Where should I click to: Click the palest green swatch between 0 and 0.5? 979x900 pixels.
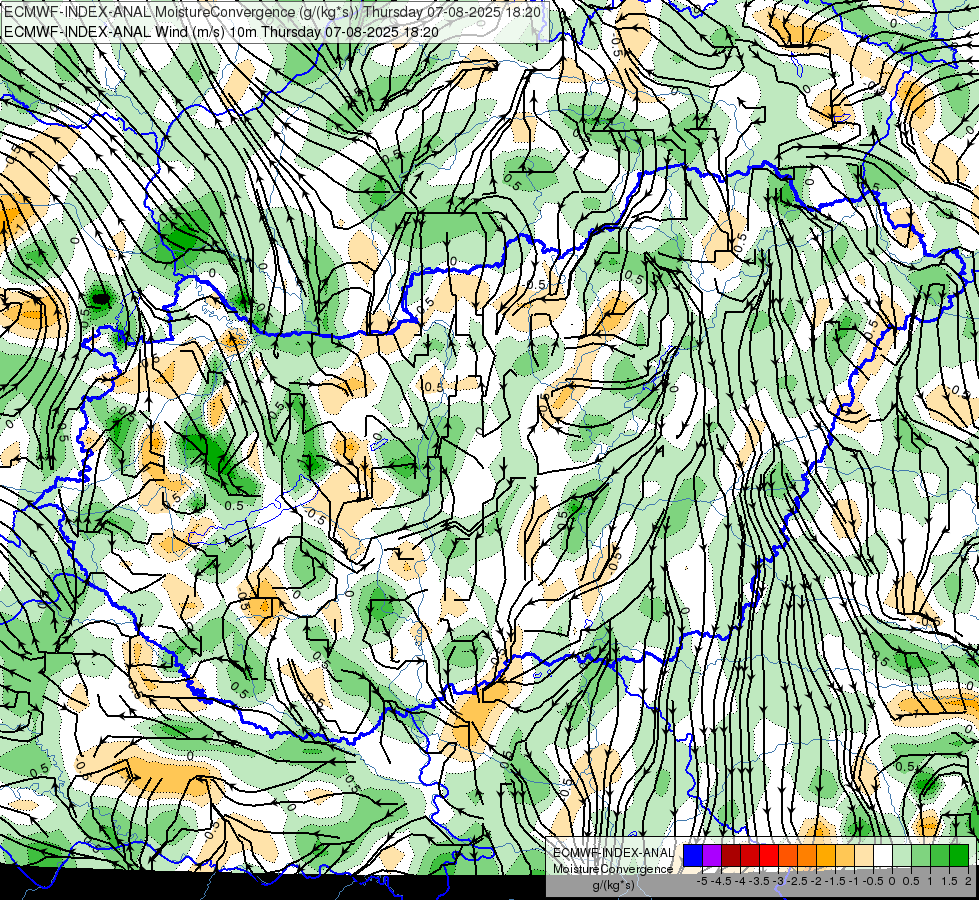click(902, 856)
